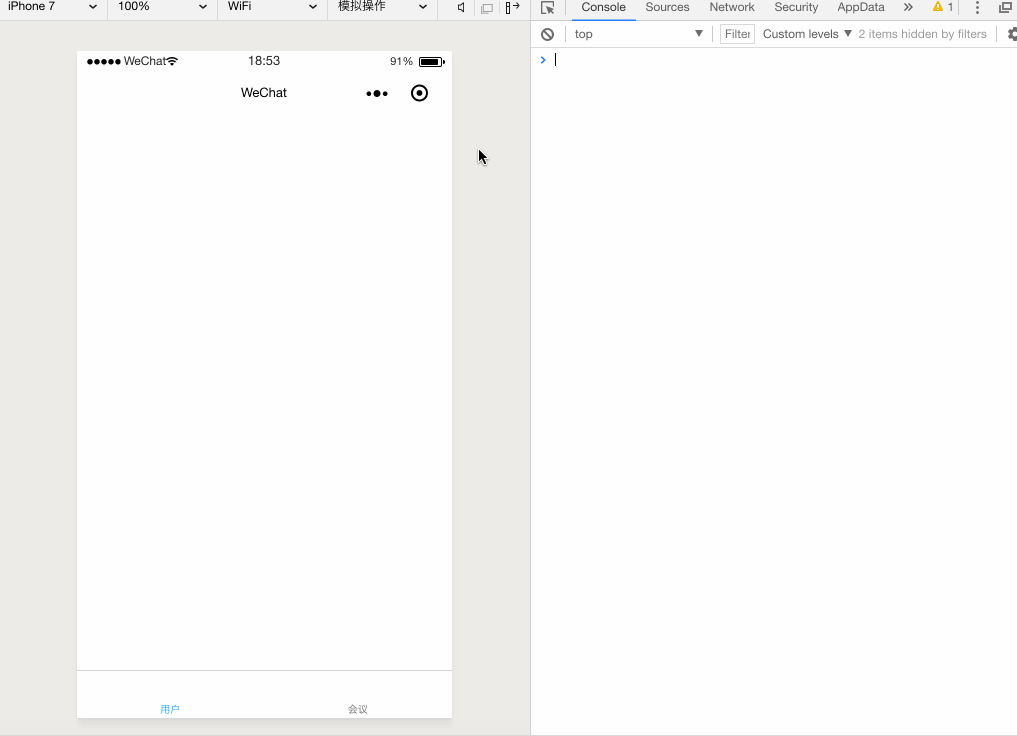Clear the console with the ban icon
Screen dimensions: 1017x736
pyautogui.click(x=547, y=34)
